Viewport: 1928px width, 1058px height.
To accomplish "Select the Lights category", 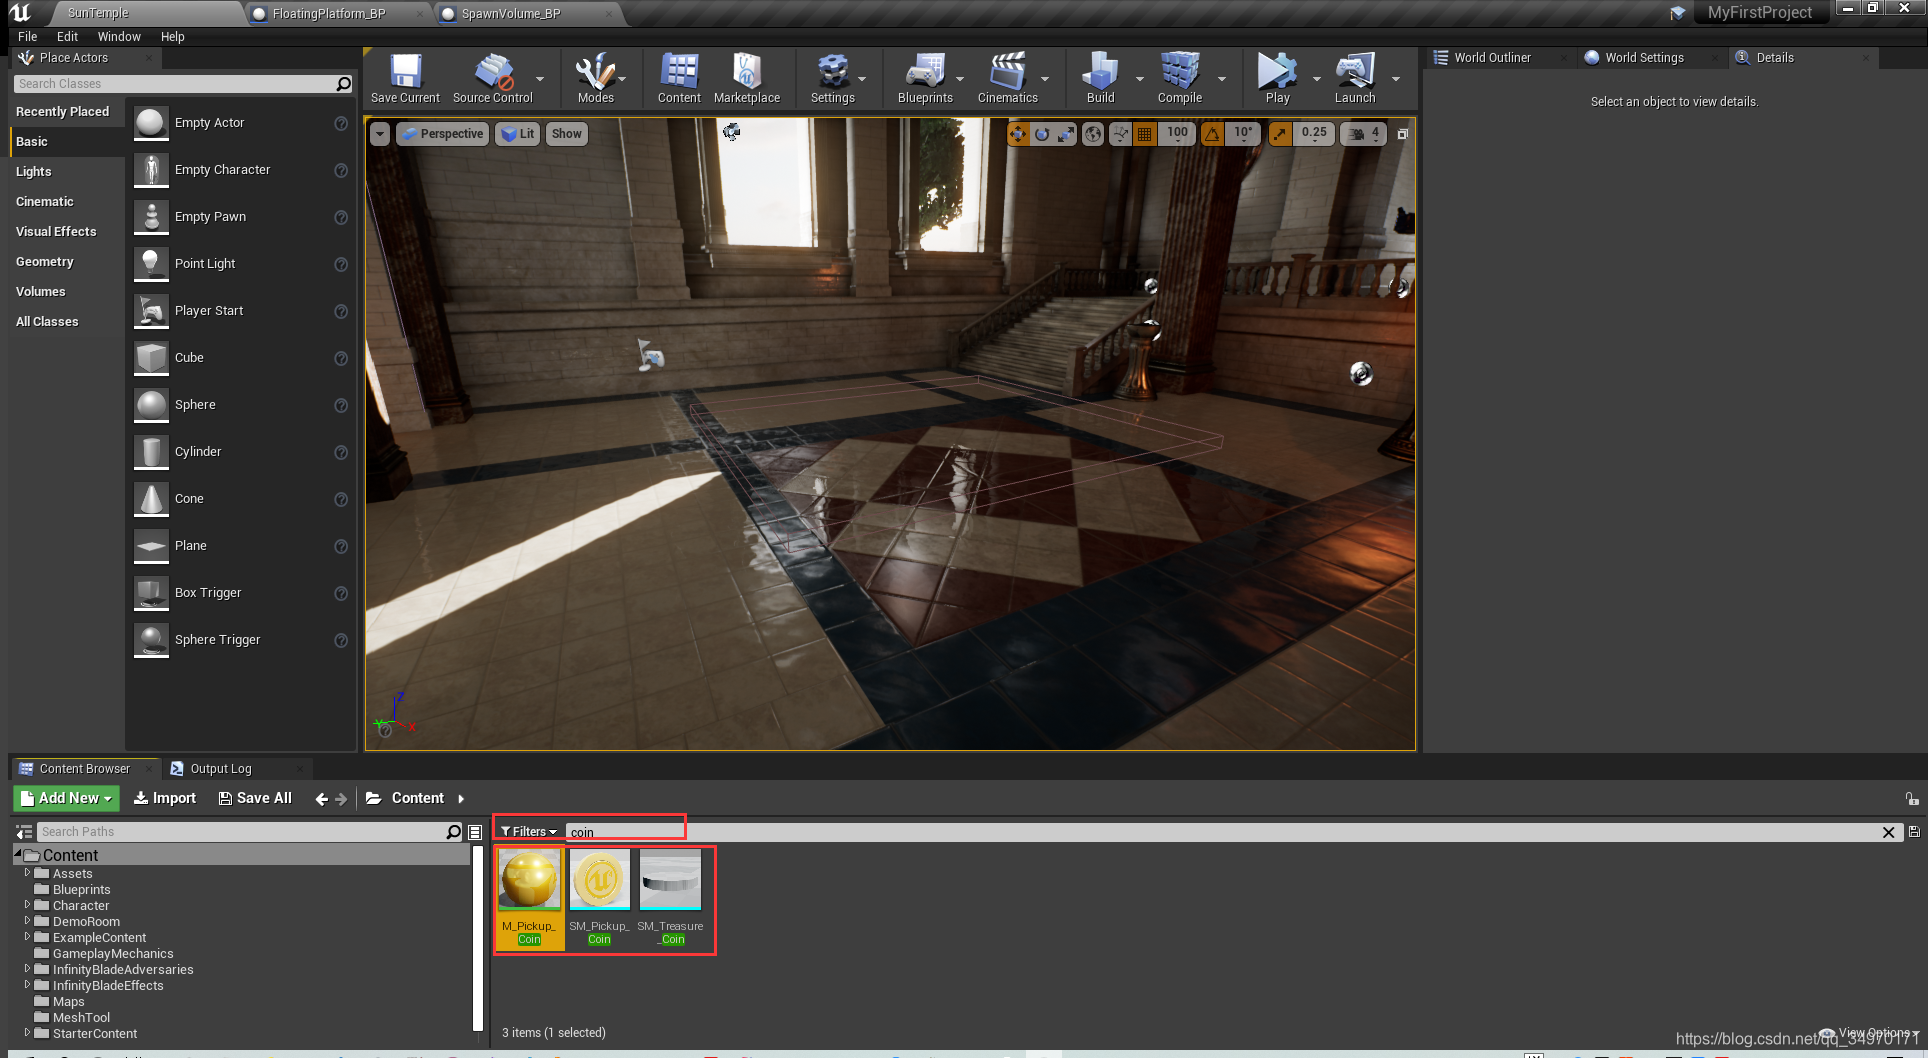I will tap(33, 172).
